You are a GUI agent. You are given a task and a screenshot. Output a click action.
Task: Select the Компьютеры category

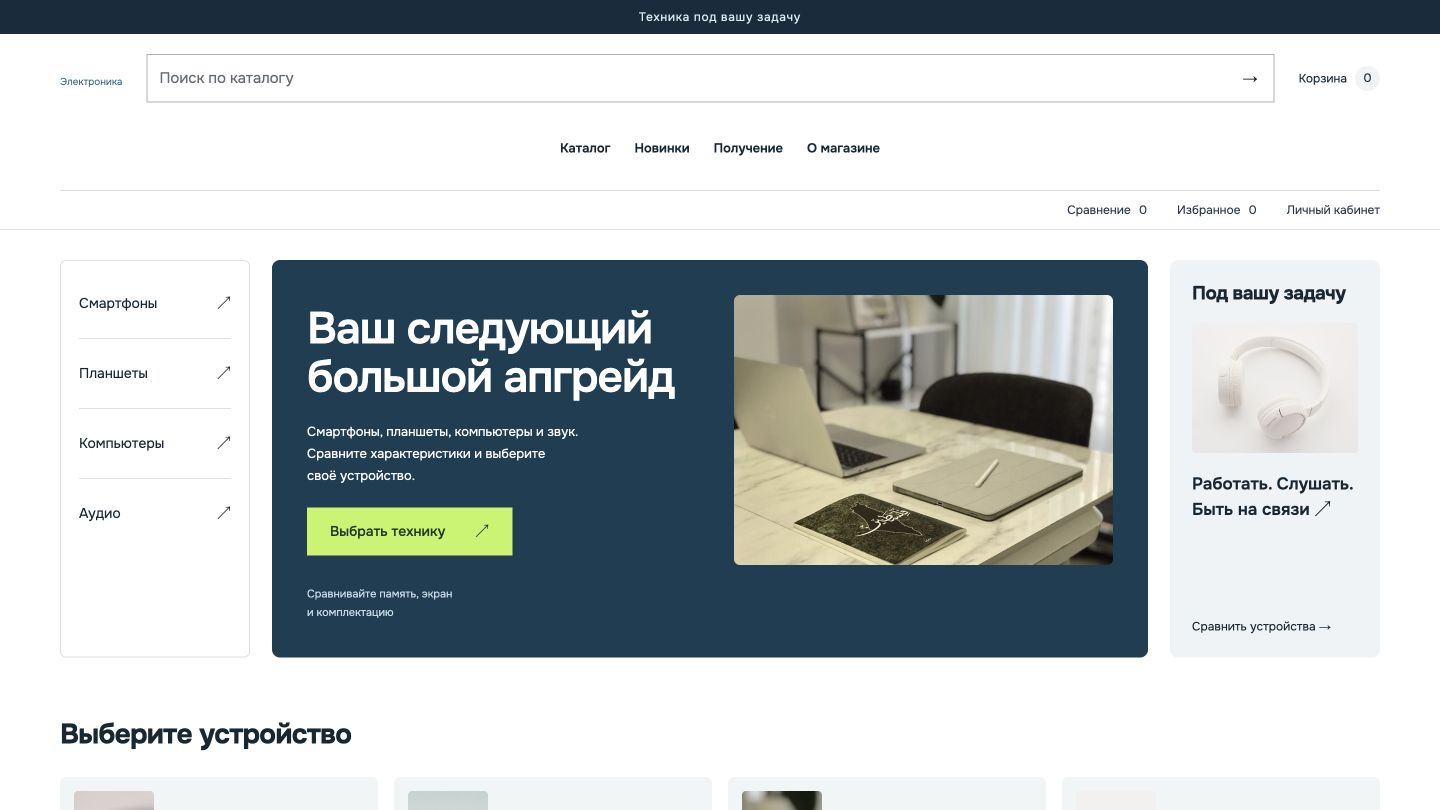[x=155, y=443]
